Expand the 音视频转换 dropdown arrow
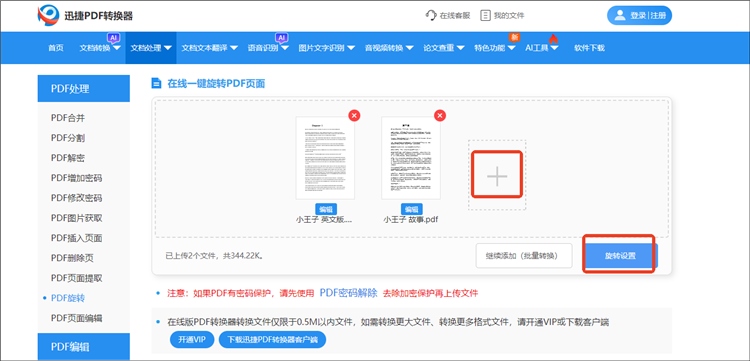The image size is (750, 361). tap(410, 48)
